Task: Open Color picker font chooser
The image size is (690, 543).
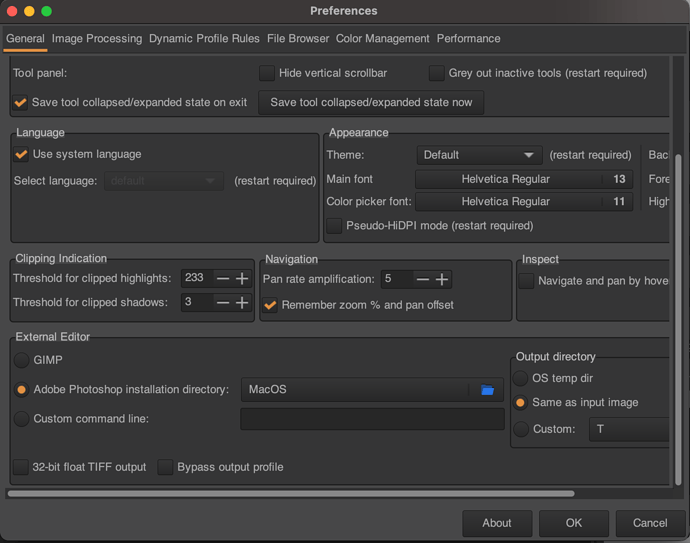Action: pyautogui.click(x=524, y=202)
